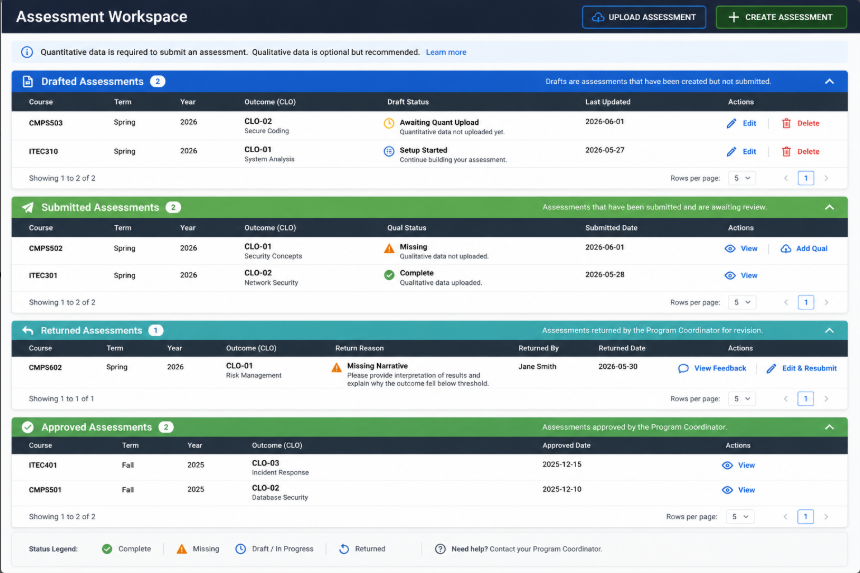
Task: Click the Drafted Assessments document icon
Action: (27, 81)
